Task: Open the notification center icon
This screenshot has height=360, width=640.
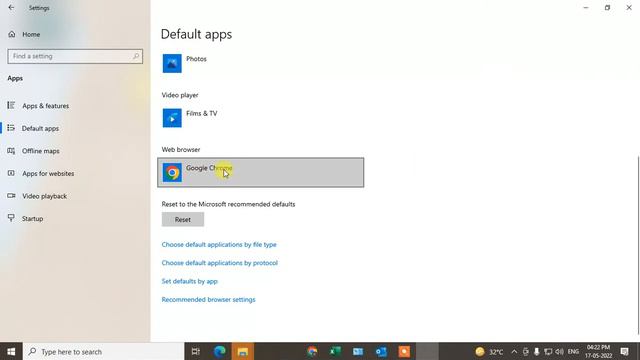Action: click(x=624, y=351)
